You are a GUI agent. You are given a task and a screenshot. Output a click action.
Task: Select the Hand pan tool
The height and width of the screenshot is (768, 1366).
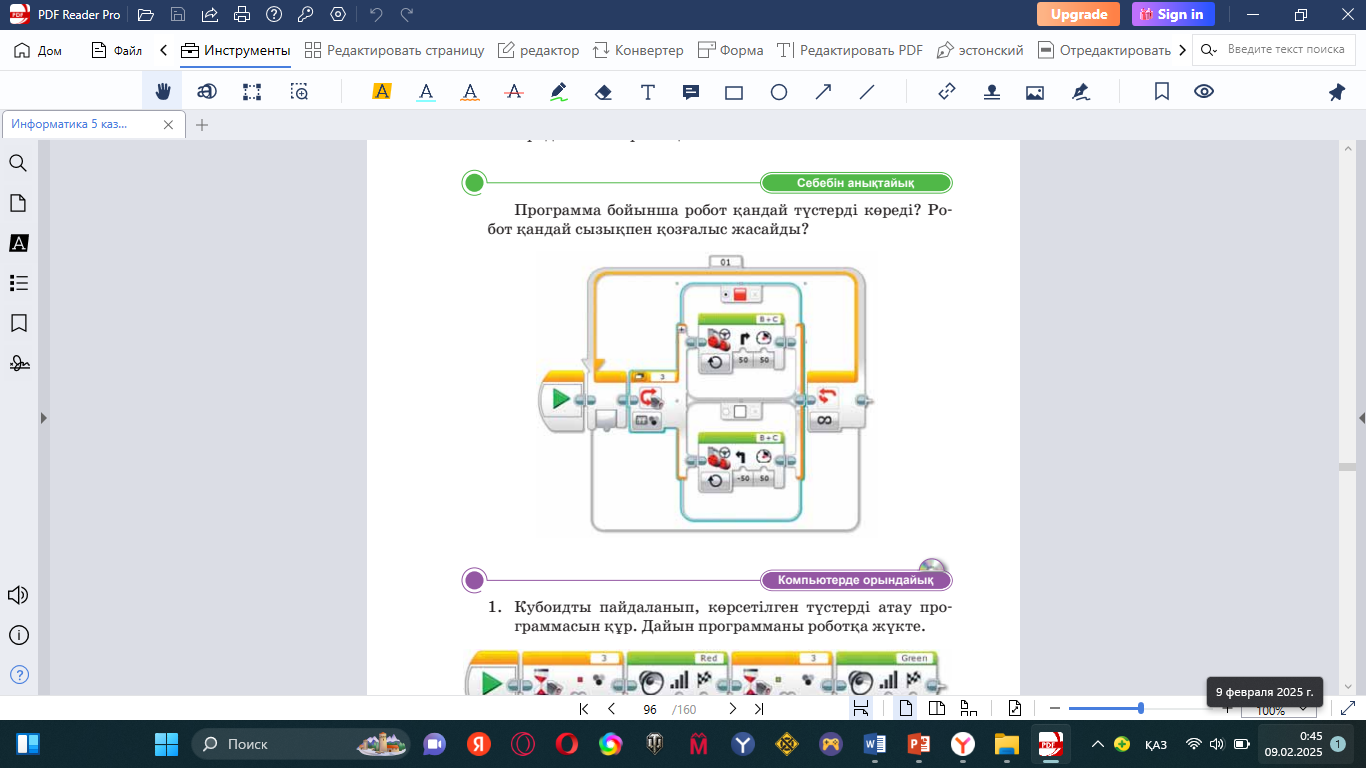pos(162,92)
